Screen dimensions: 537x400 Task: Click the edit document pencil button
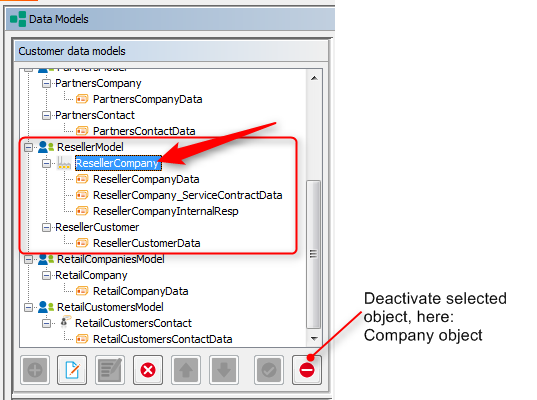[72, 370]
